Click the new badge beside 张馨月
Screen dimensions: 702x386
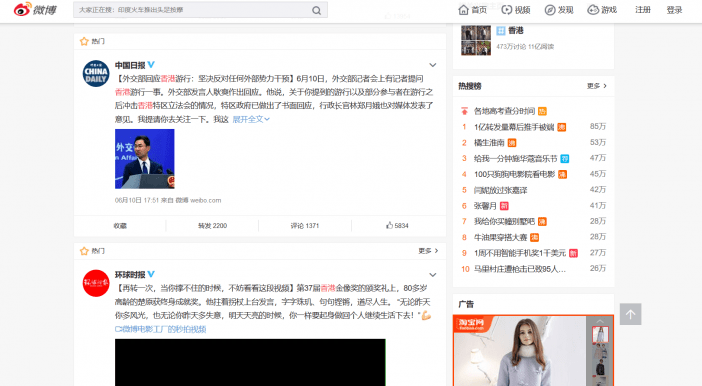coord(504,206)
